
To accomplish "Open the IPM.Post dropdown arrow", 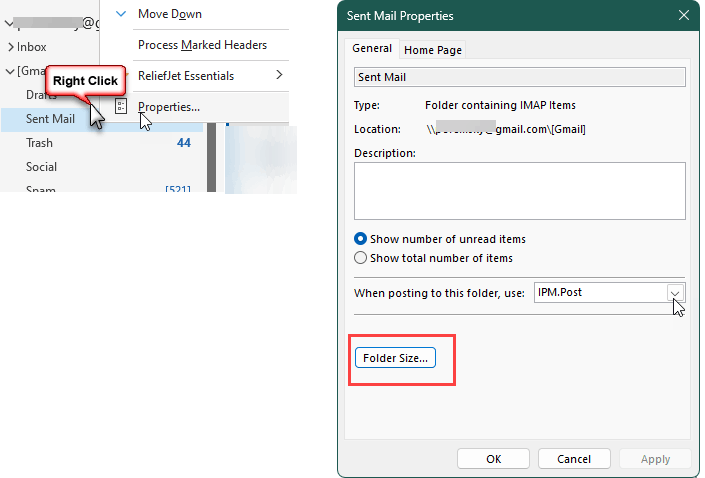I will [x=675, y=293].
